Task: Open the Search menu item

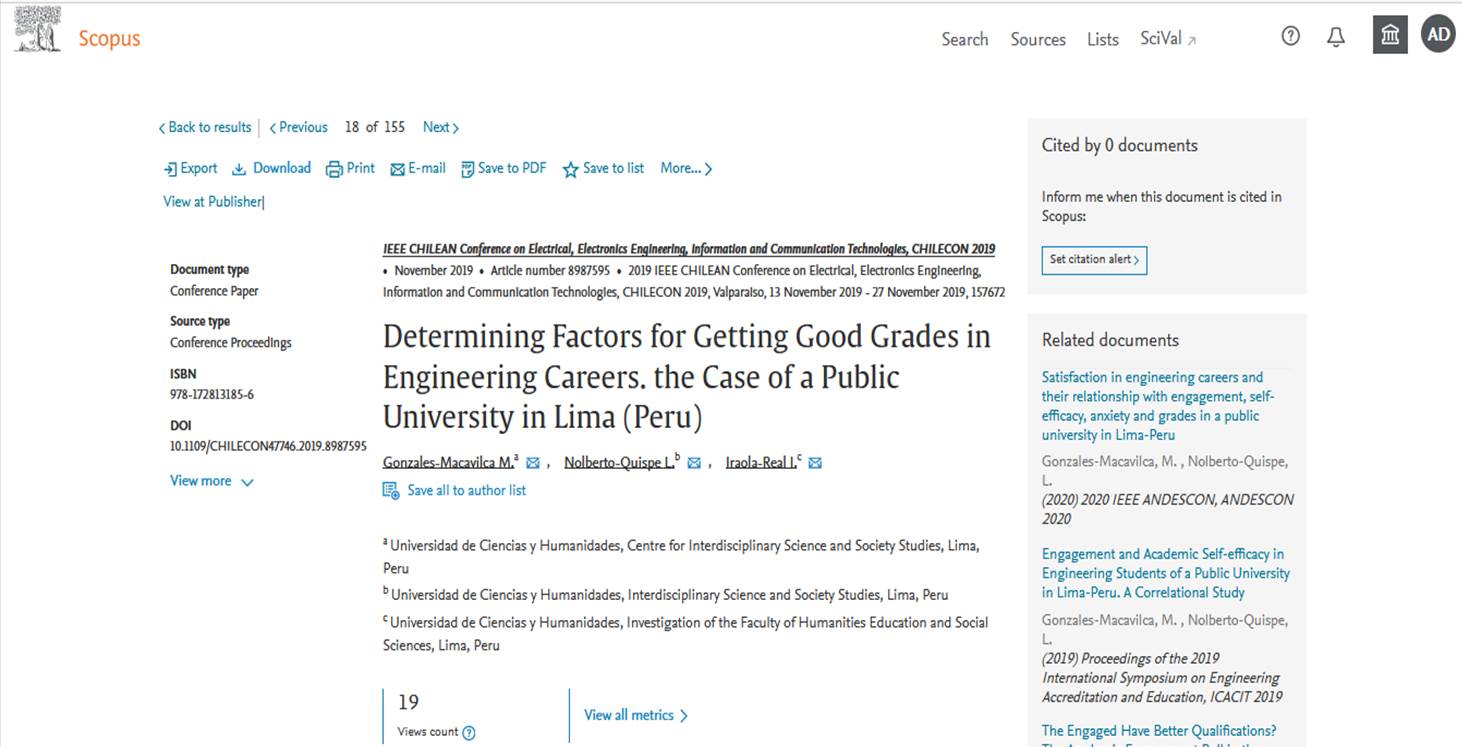Action: point(964,39)
